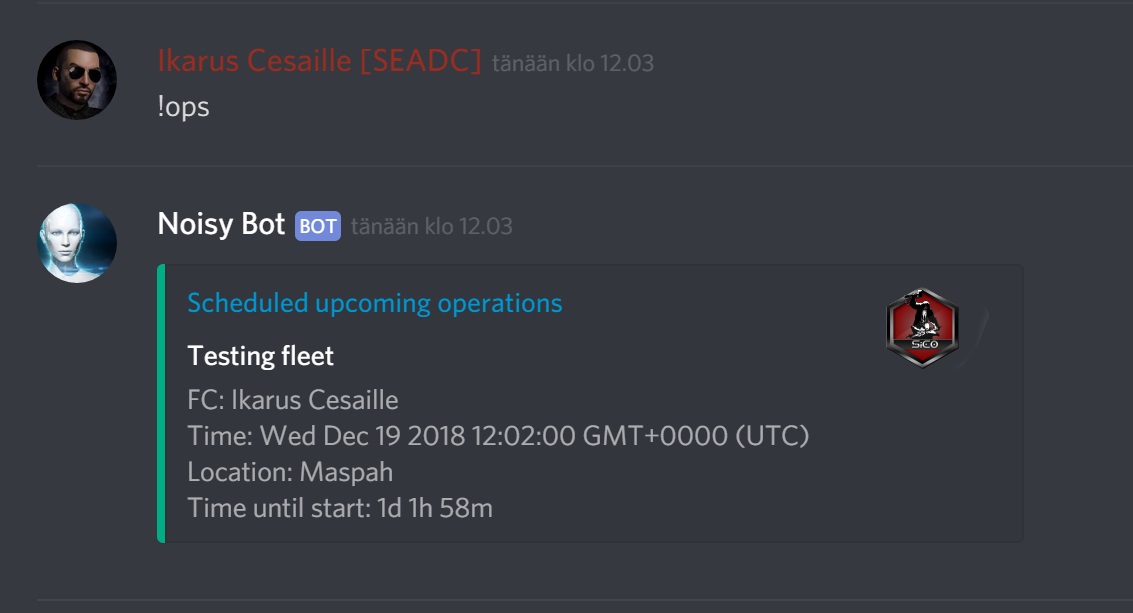Image resolution: width=1133 pixels, height=613 pixels.
Task: Click Ikarus Cesaille's sunglasses avatar
Action: tap(77, 80)
